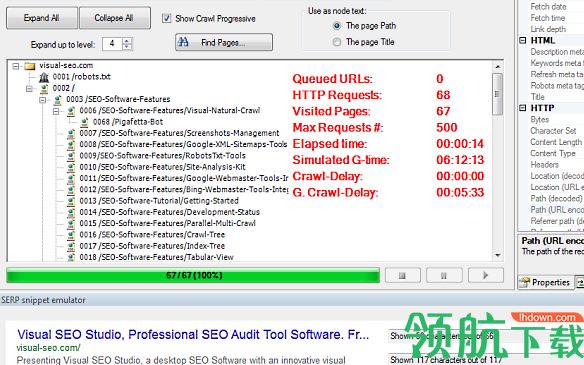
Task: Select 0068 /Pigafetta-Bot tree row
Action: pos(128,122)
